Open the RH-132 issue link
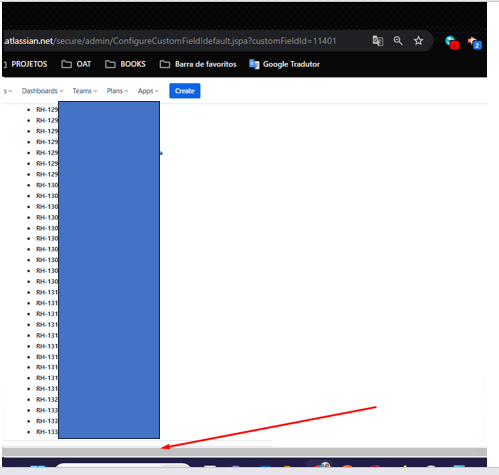The width and height of the screenshot is (499, 475). pos(47,399)
